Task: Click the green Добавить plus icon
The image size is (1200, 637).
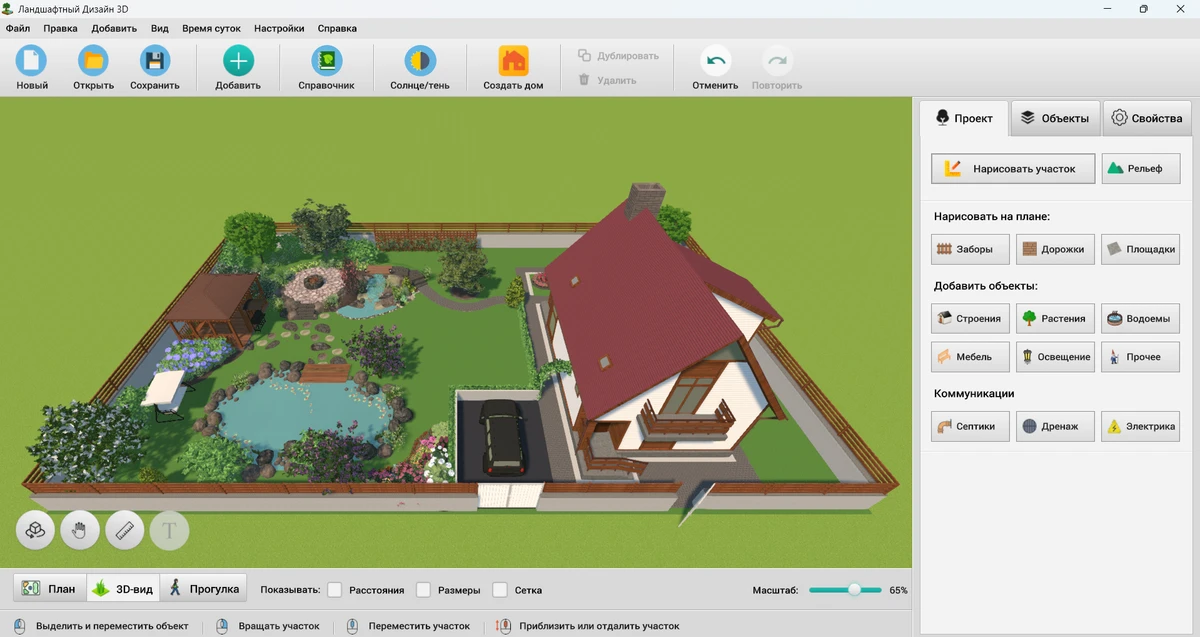Action: (238, 62)
